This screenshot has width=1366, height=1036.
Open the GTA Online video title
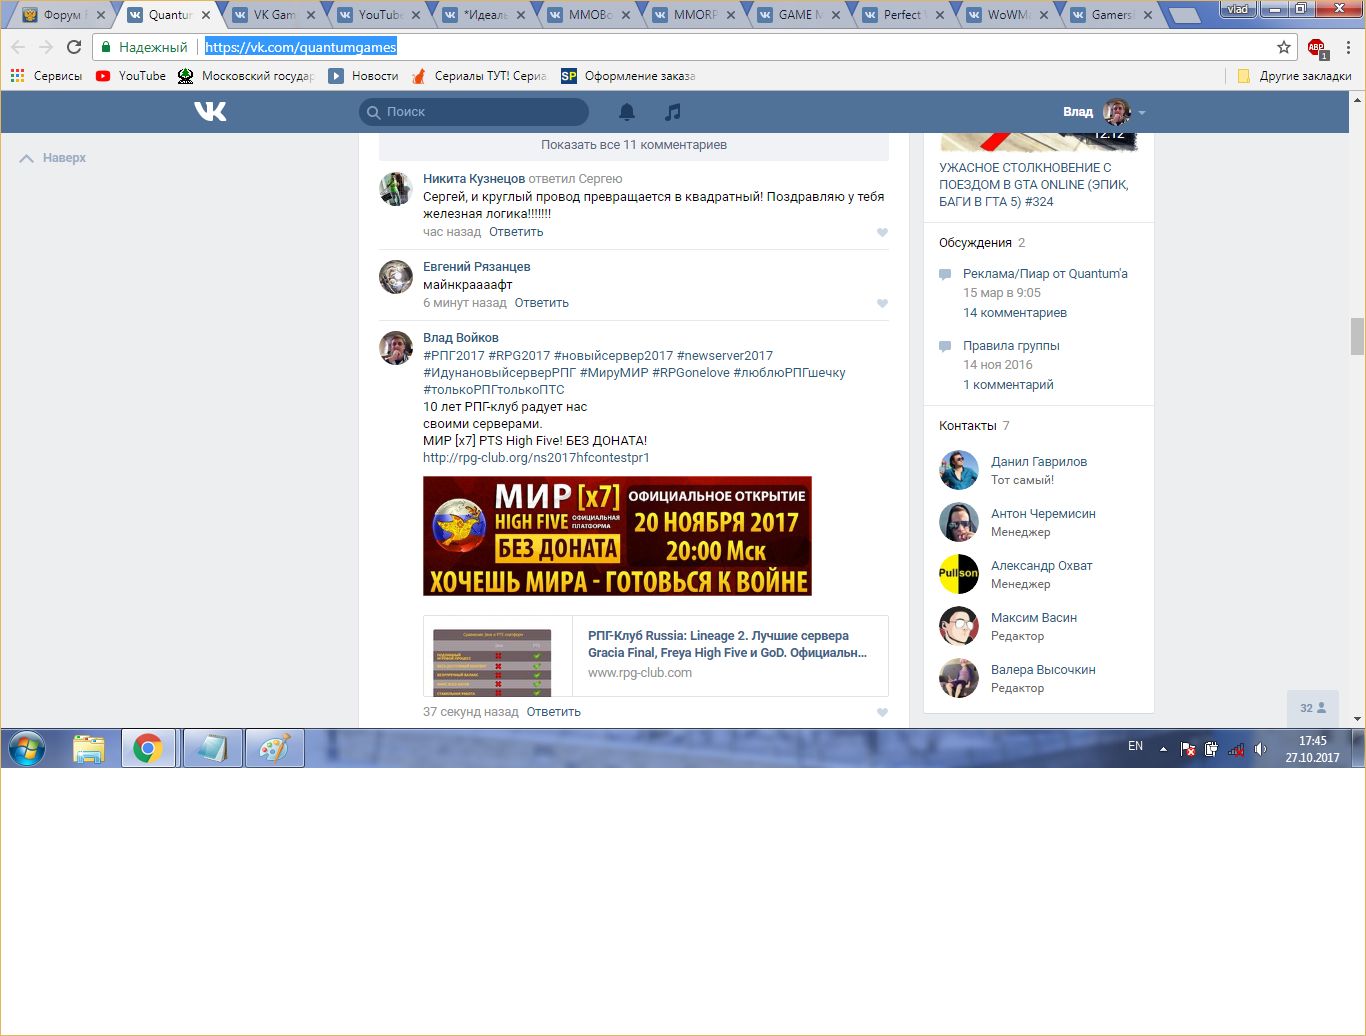coord(1034,185)
